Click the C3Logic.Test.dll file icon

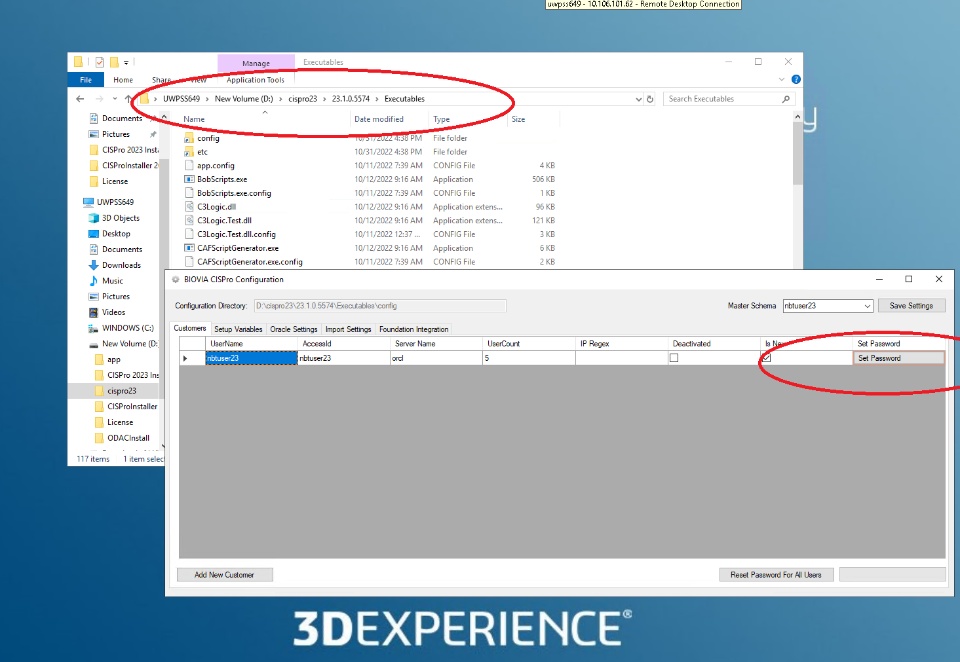[x=189, y=220]
